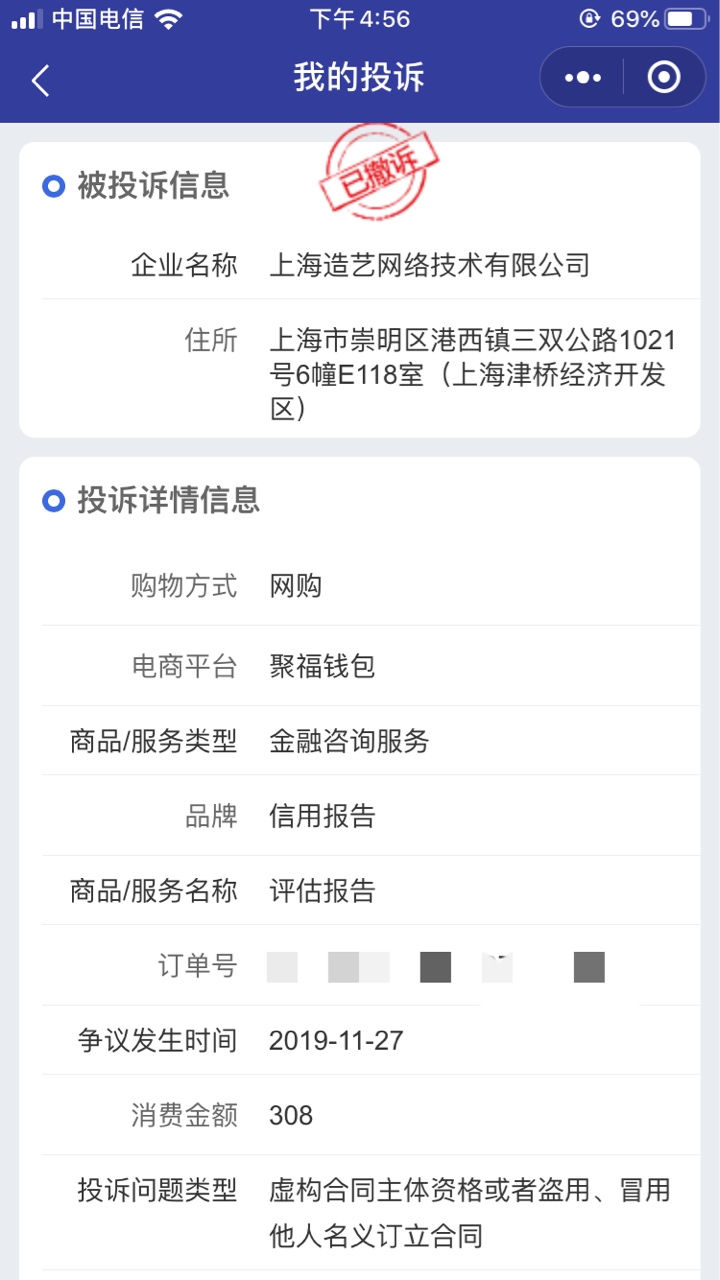Tap the blue circle beside 投诉详情信息
Screen dimensions: 720x1280
(x=53, y=501)
